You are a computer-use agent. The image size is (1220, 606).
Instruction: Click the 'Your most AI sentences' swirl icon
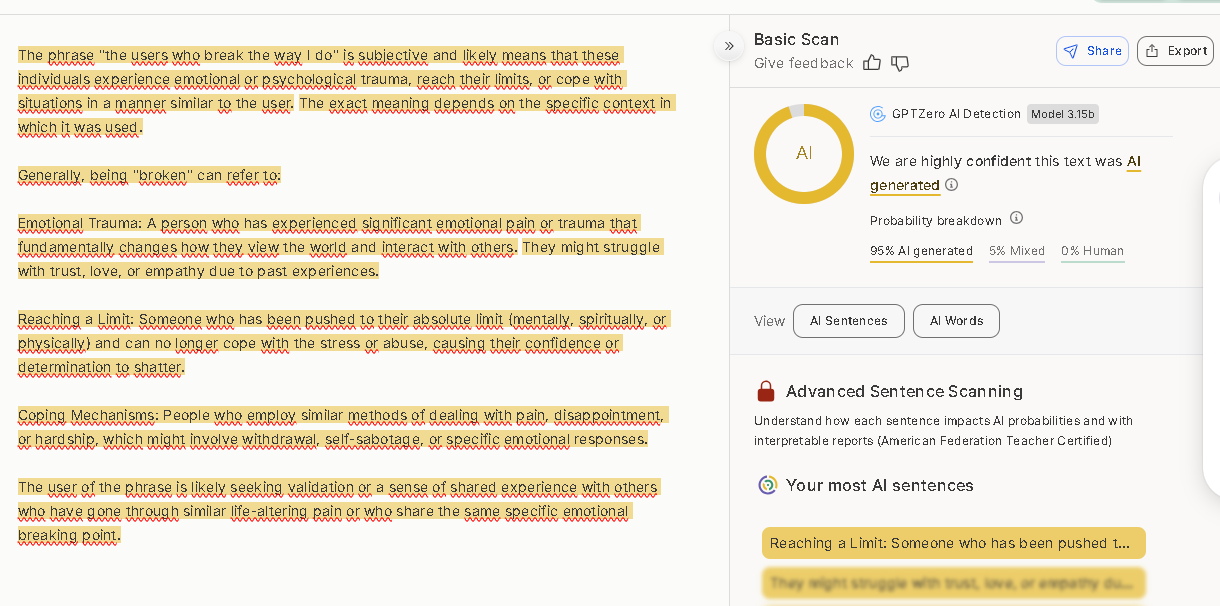[x=767, y=485]
